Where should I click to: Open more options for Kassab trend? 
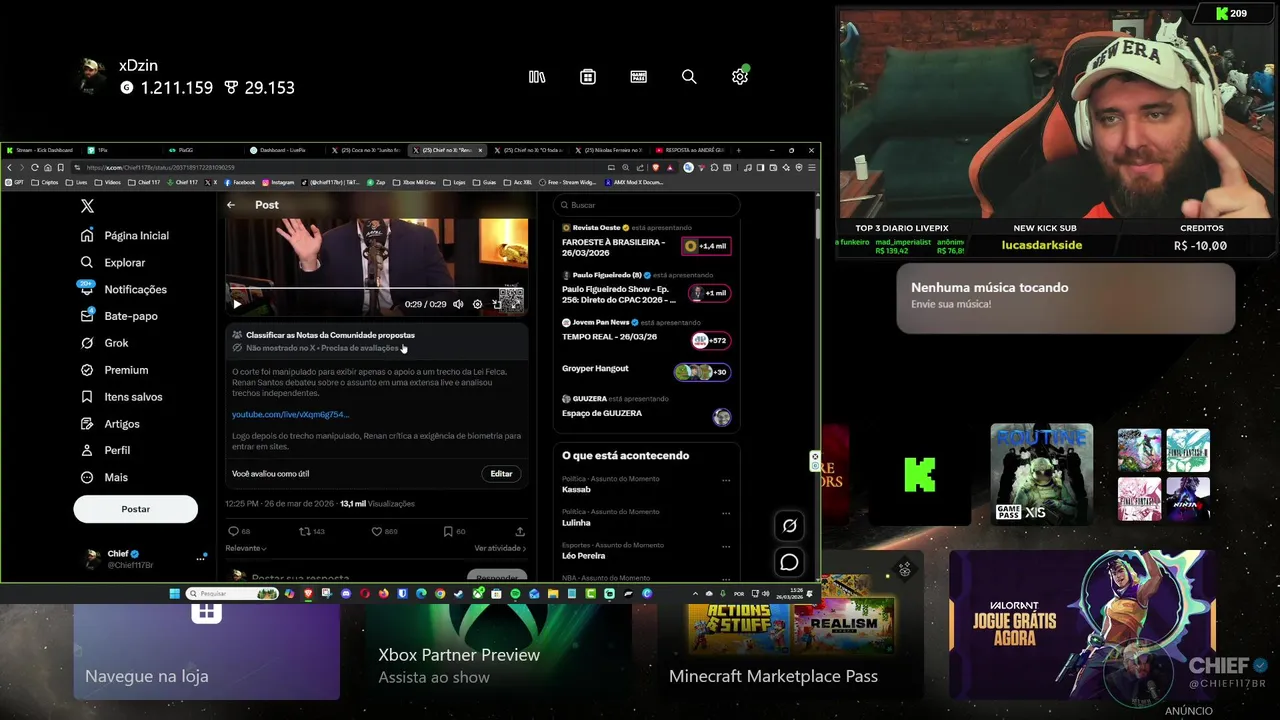point(726,480)
